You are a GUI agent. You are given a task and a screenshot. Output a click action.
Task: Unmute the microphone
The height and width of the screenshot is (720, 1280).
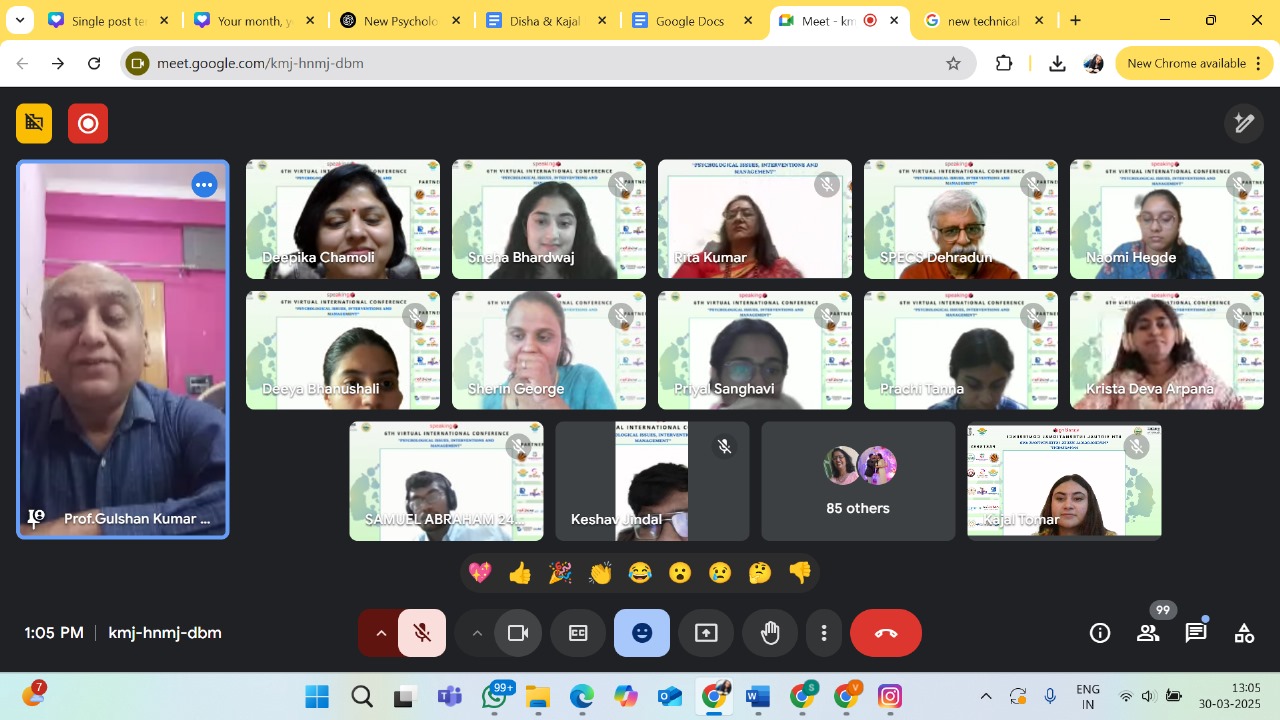point(422,633)
